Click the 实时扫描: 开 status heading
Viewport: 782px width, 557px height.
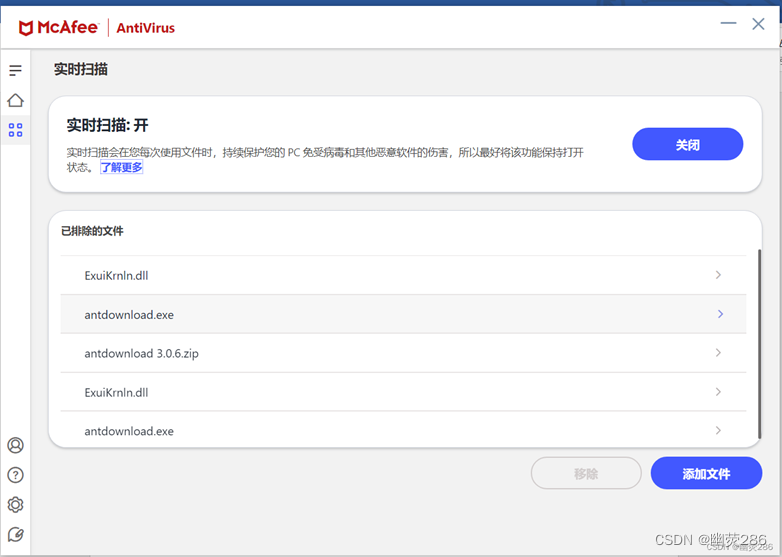(x=108, y=125)
